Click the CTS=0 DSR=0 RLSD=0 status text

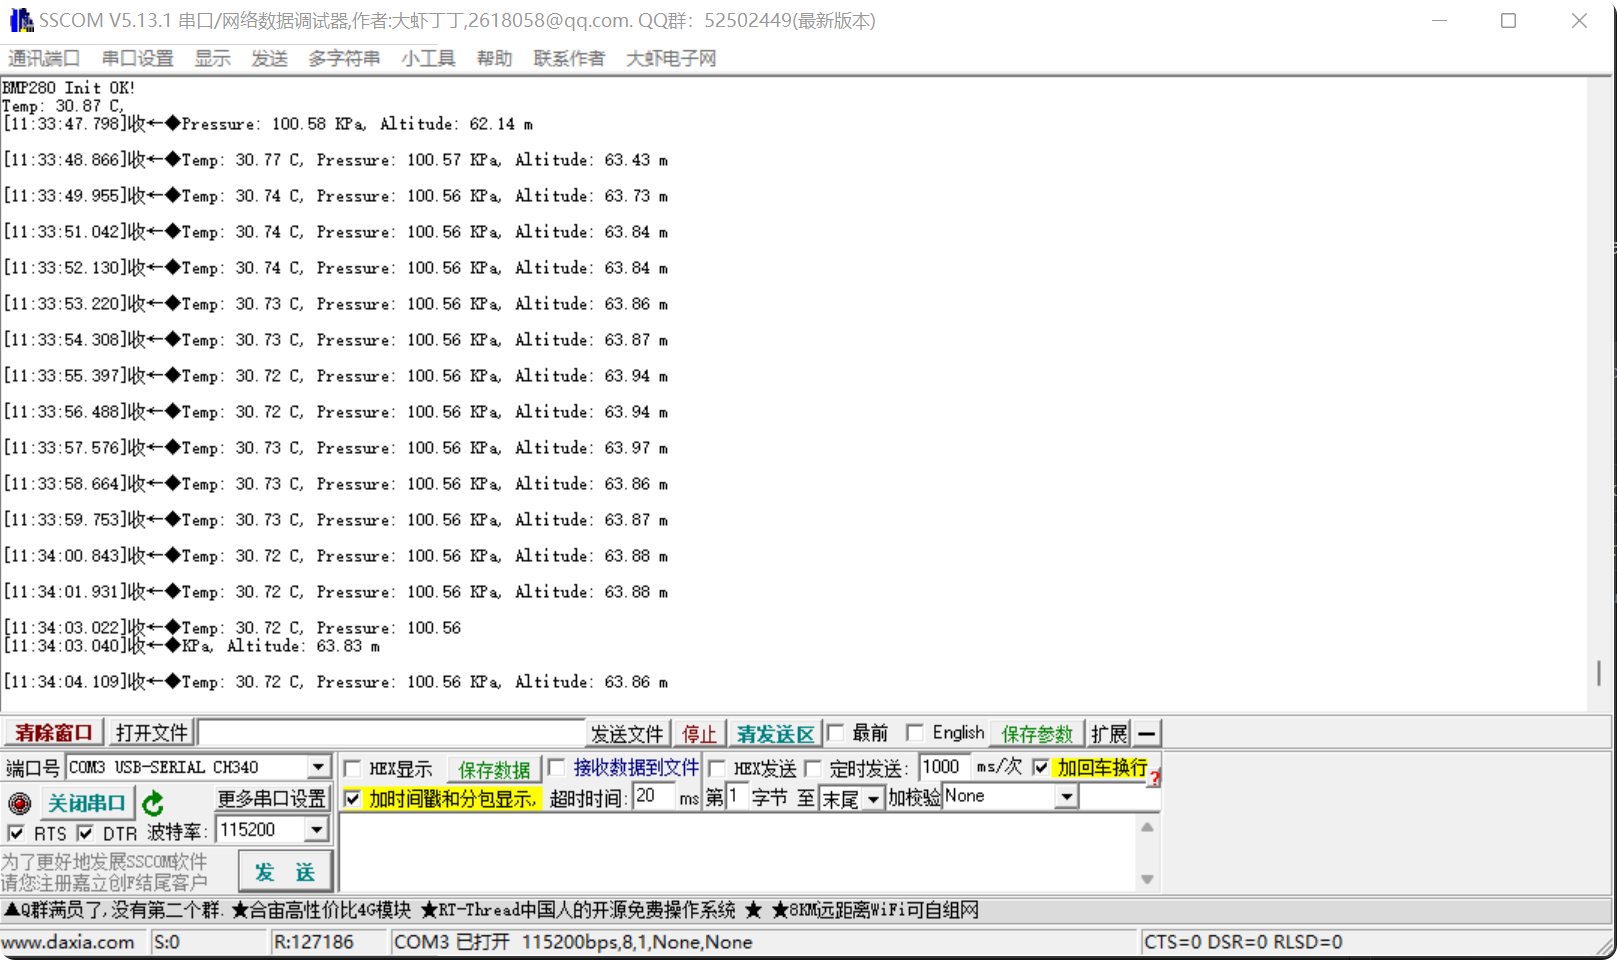tap(1243, 942)
